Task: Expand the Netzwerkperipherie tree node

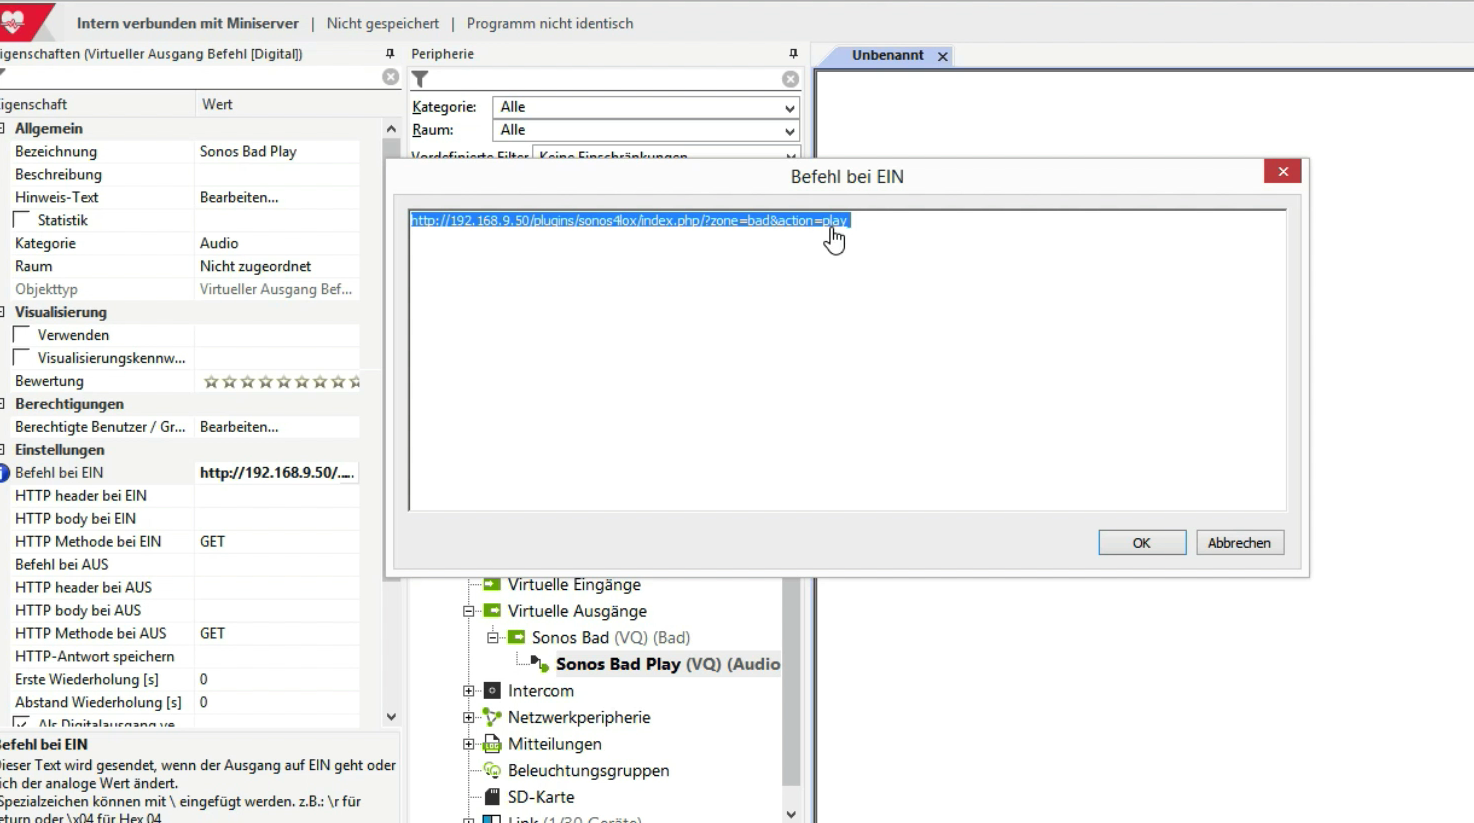Action: click(x=468, y=717)
